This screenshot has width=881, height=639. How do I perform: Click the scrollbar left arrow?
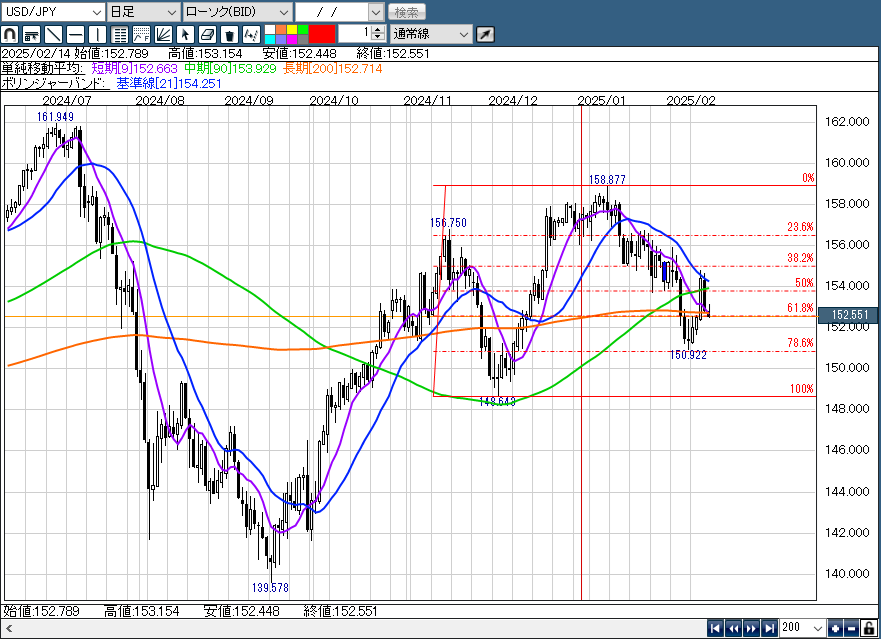[x=8, y=628]
